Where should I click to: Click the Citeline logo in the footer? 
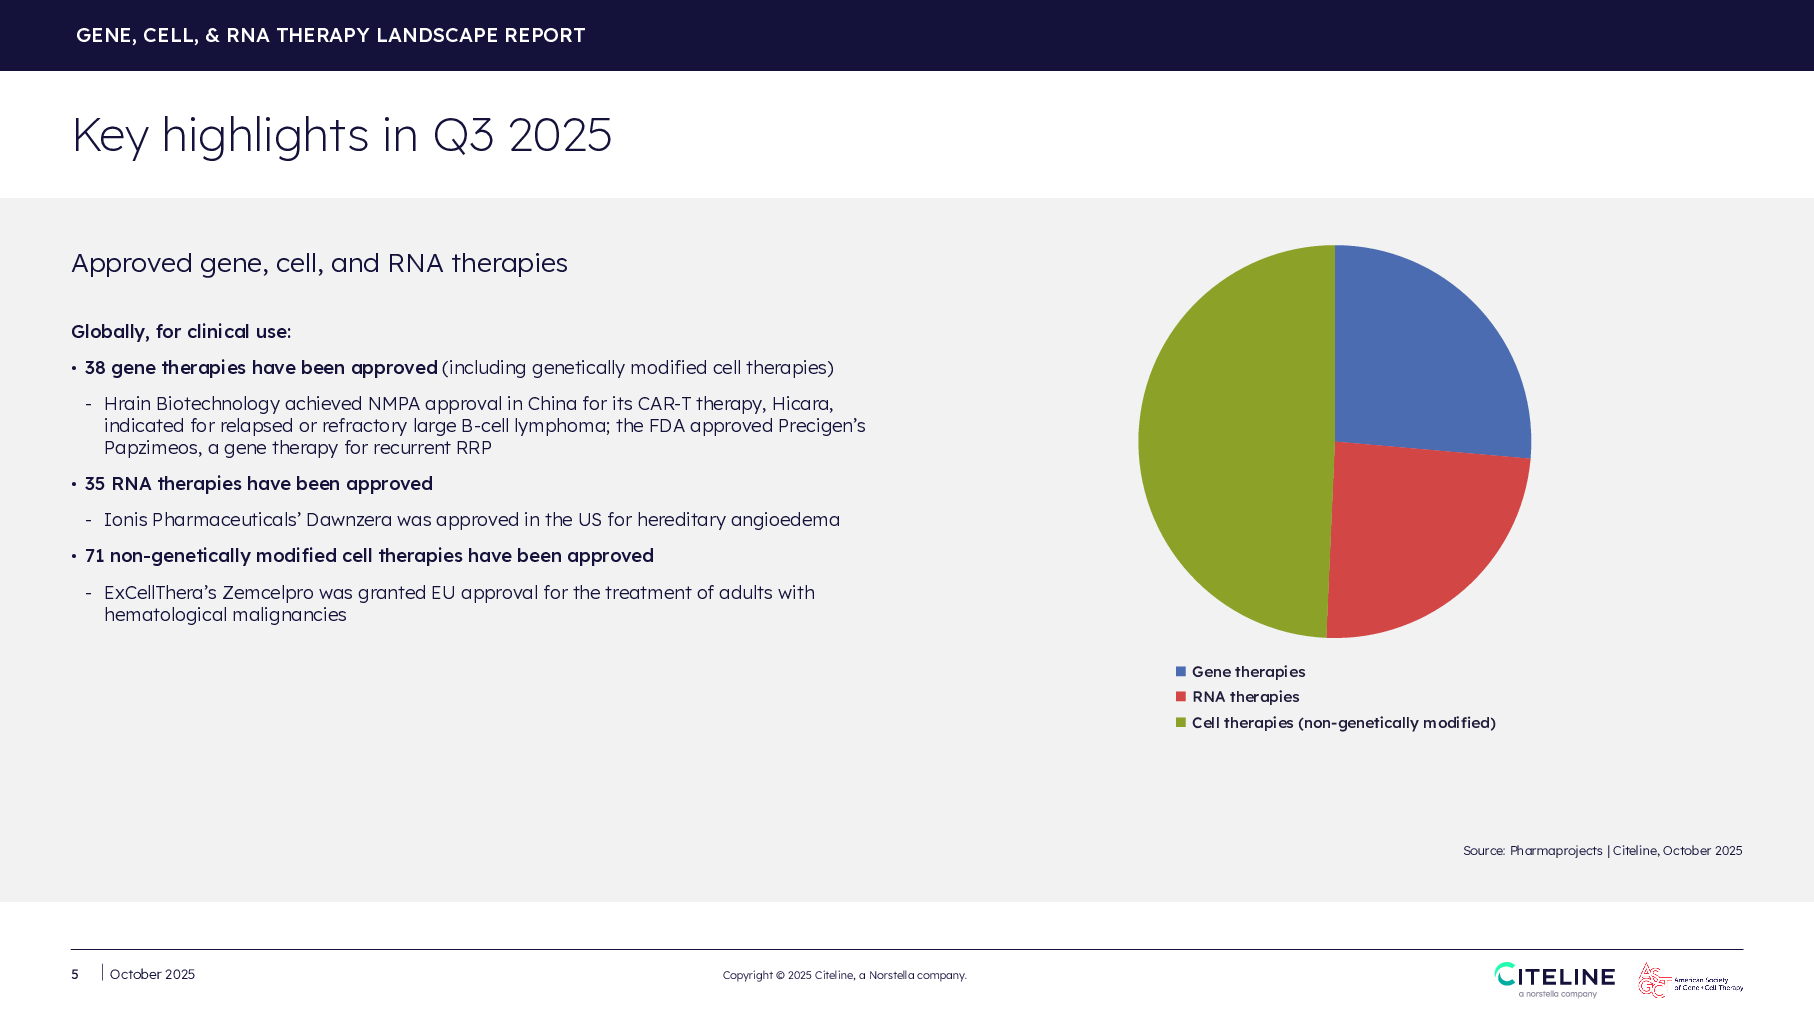point(1553,977)
